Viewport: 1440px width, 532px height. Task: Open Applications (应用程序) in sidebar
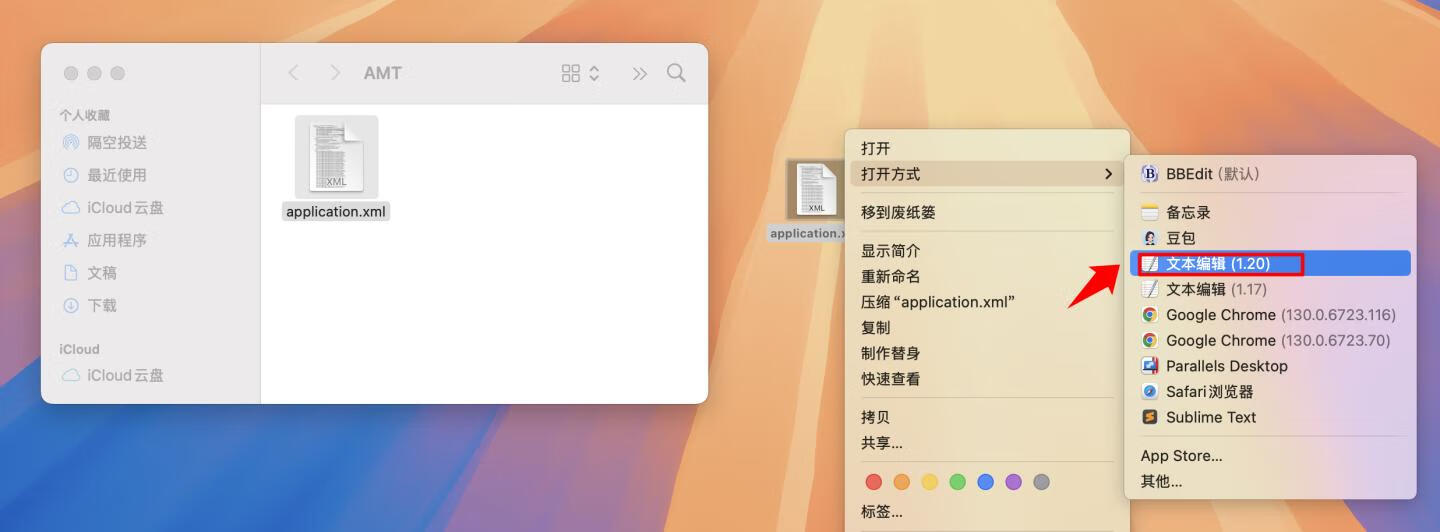pos(116,240)
